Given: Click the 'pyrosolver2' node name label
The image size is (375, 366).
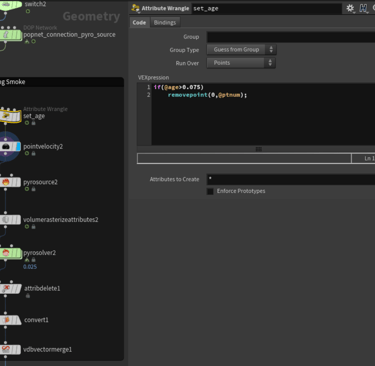Looking at the screenshot, I should [40, 253].
